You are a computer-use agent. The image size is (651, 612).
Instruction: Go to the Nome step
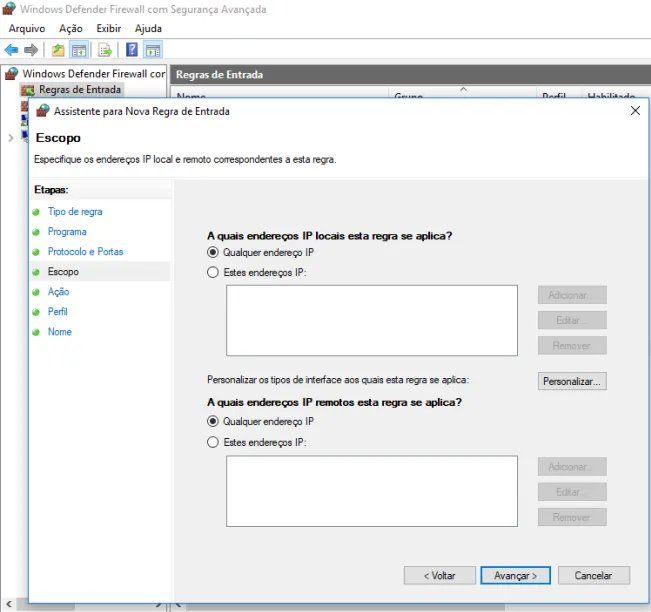(x=59, y=332)
